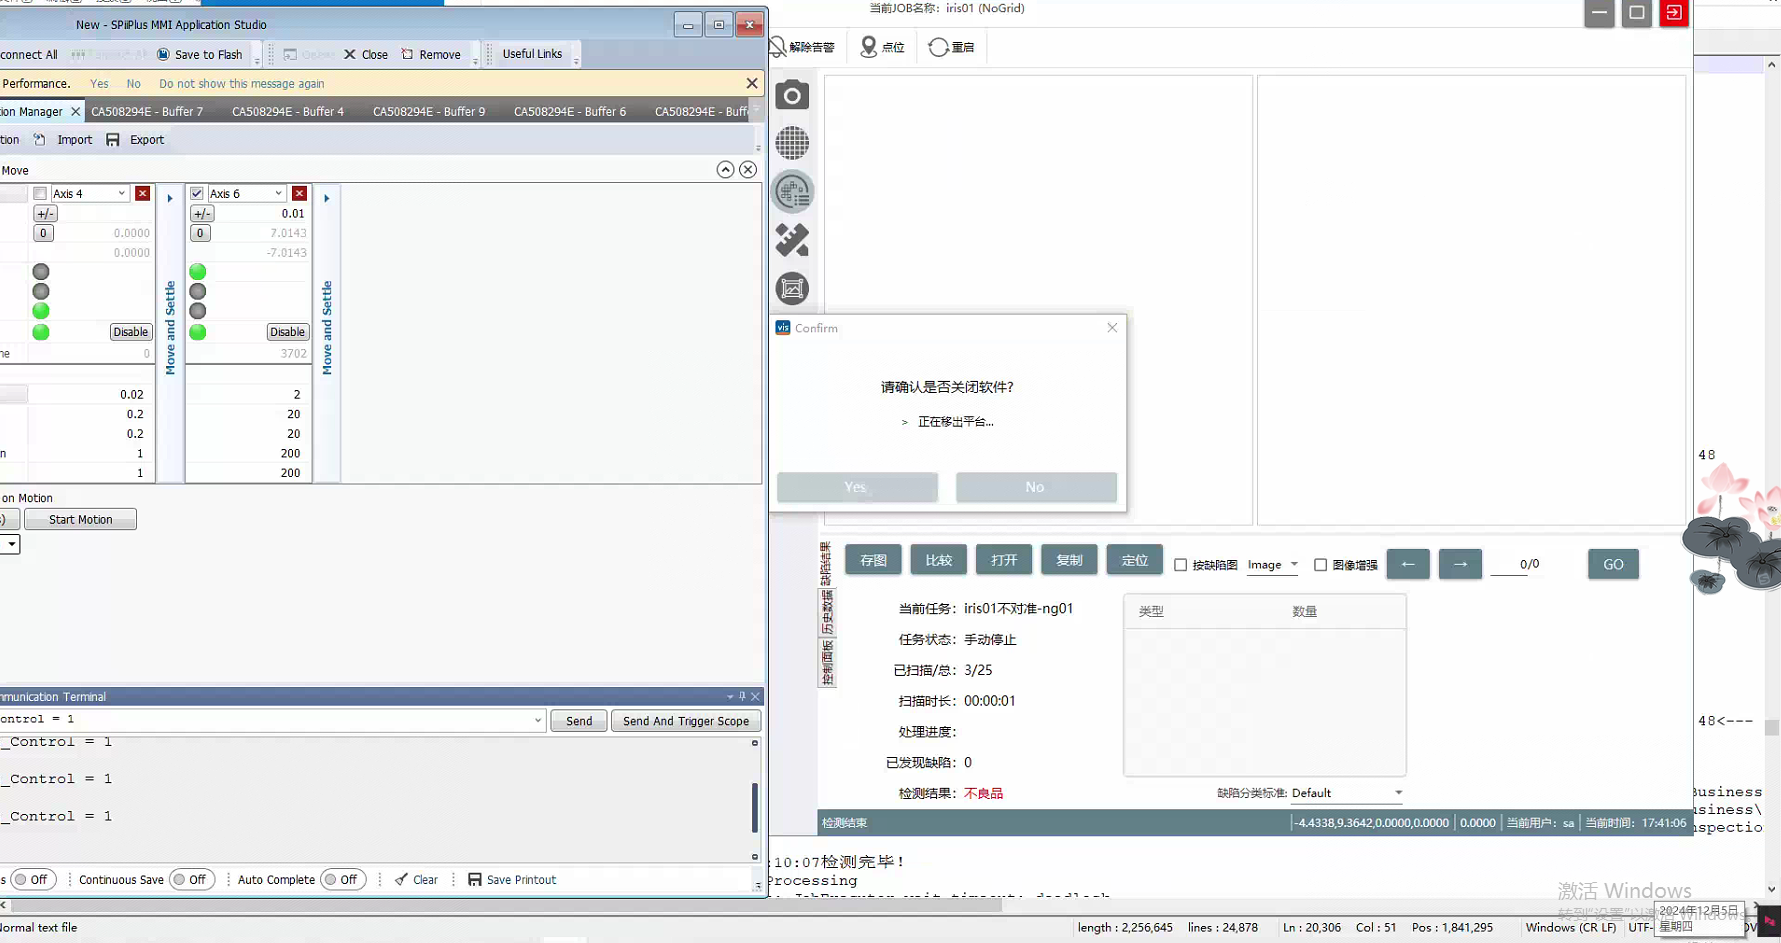Click the Send button in terminal

point(579,721)
